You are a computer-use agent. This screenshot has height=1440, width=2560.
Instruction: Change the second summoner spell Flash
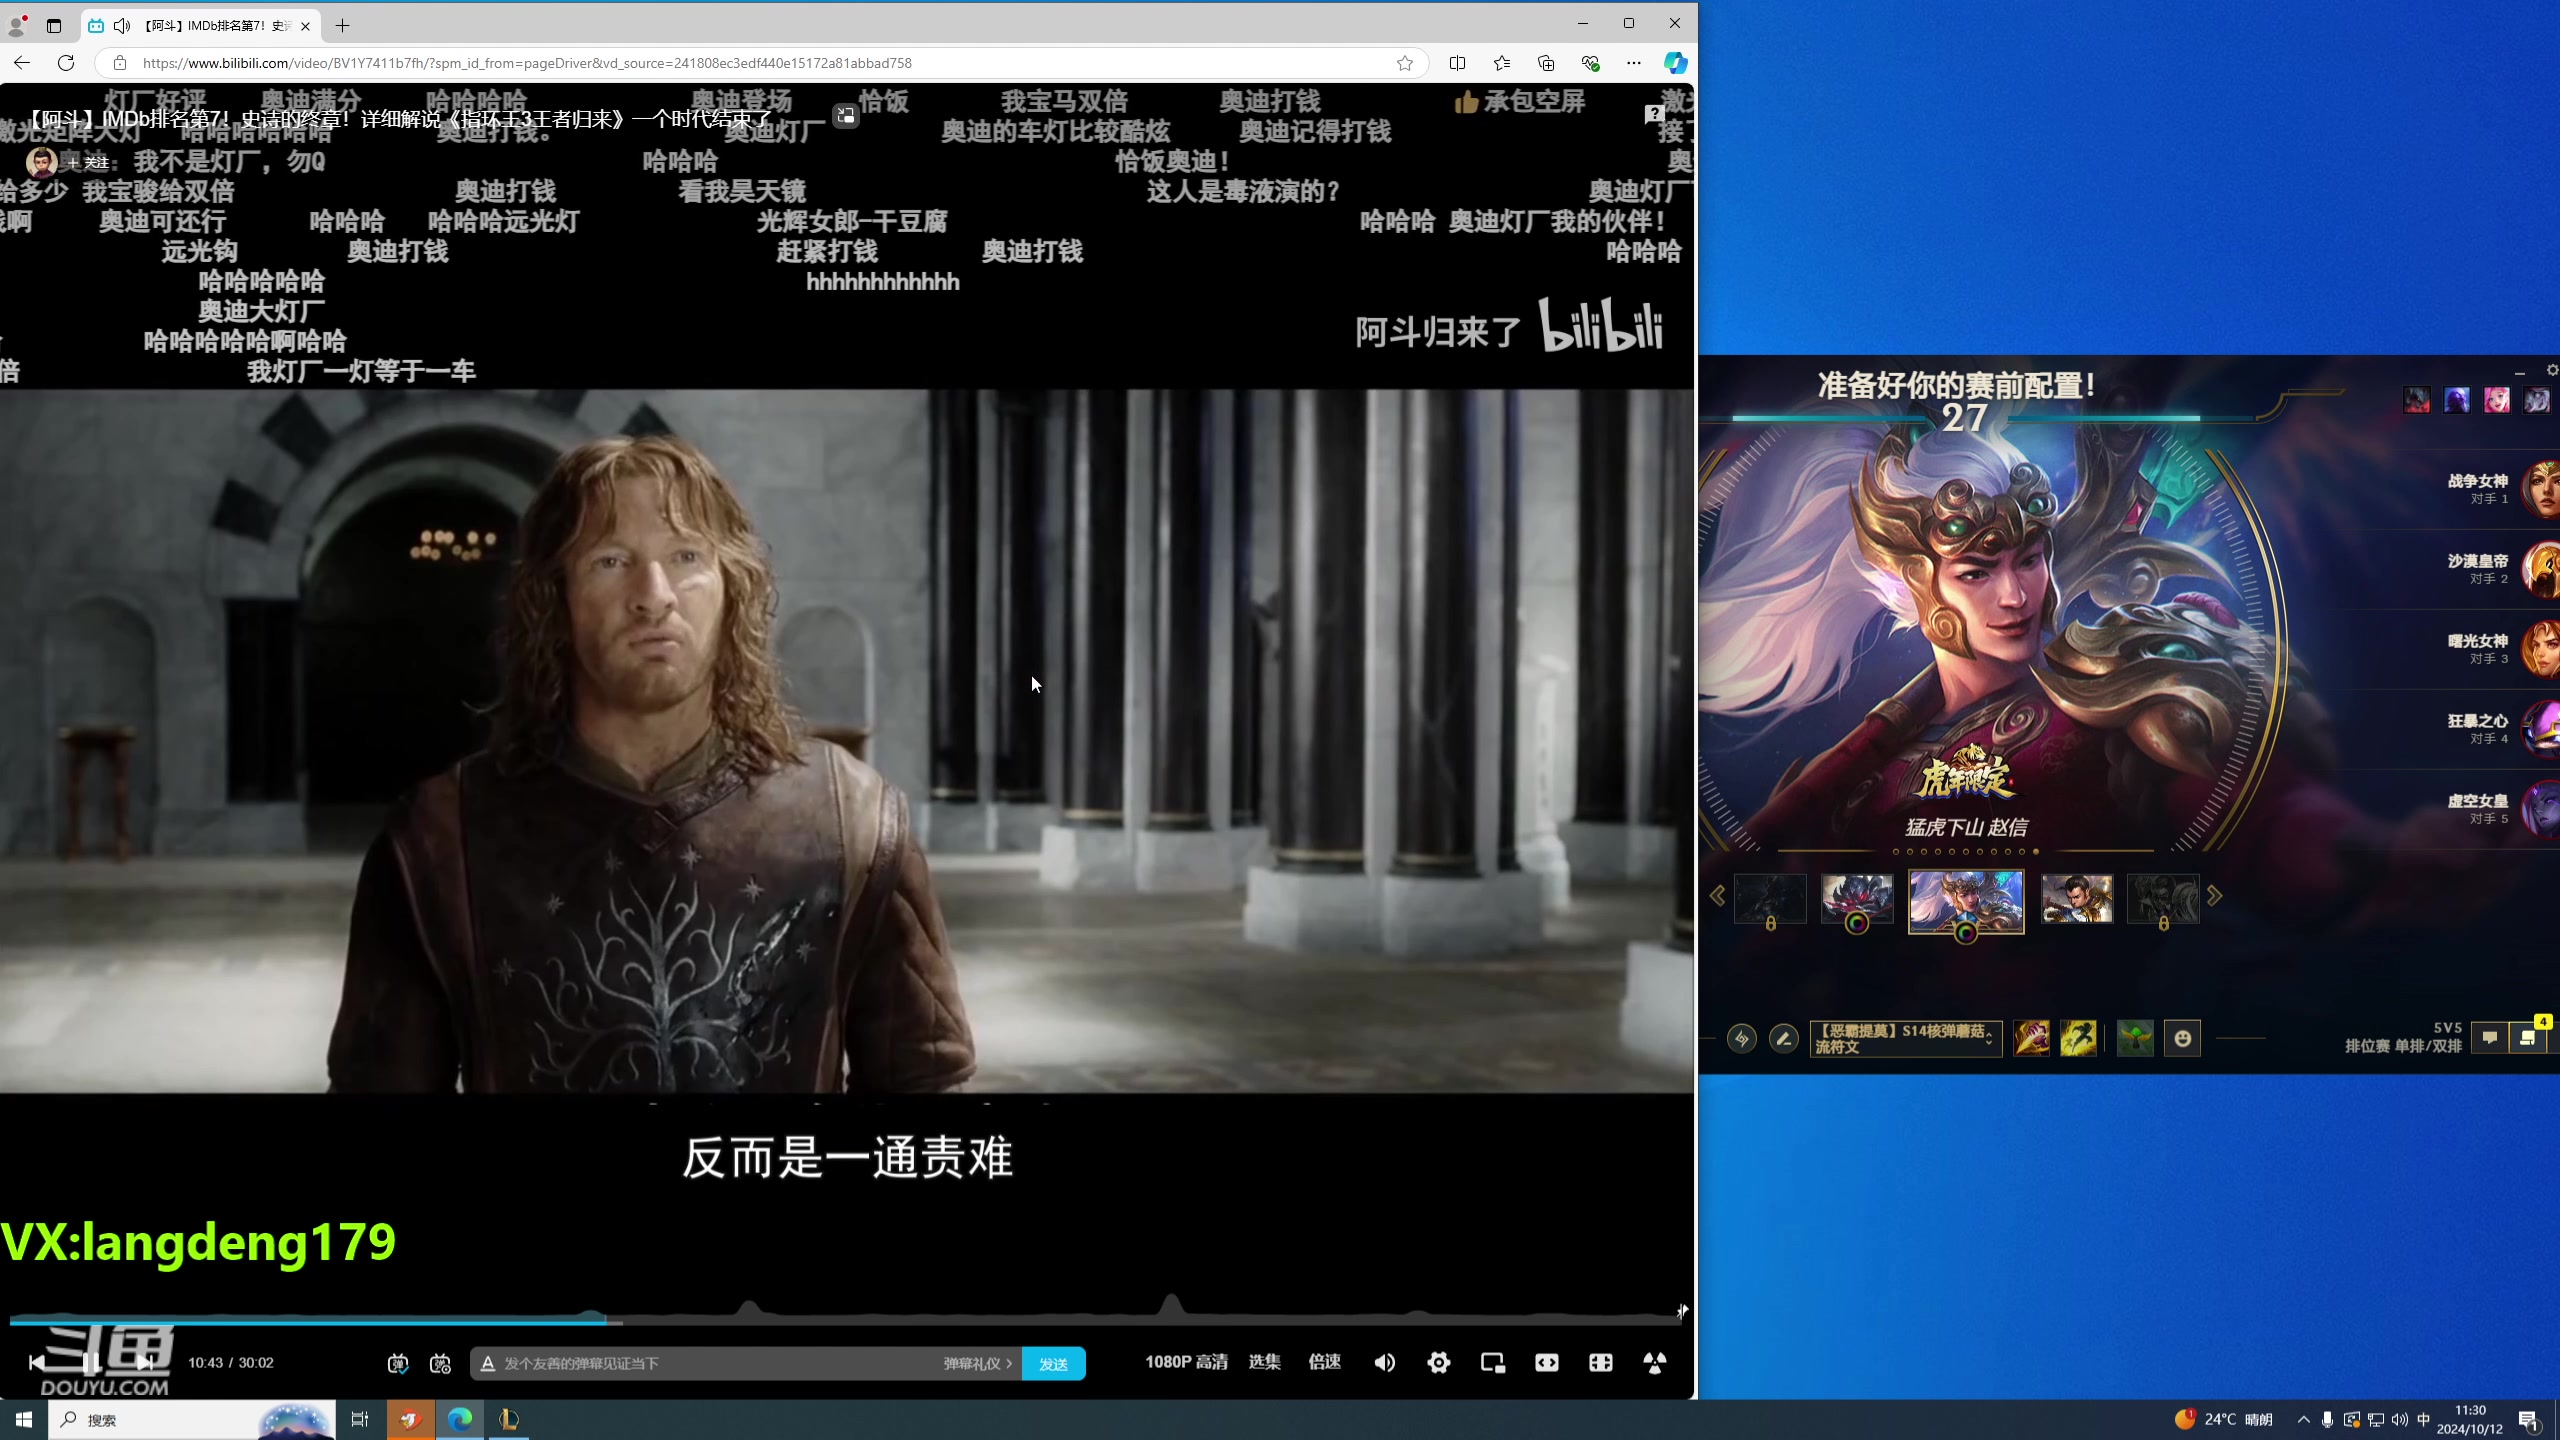2078,1039
